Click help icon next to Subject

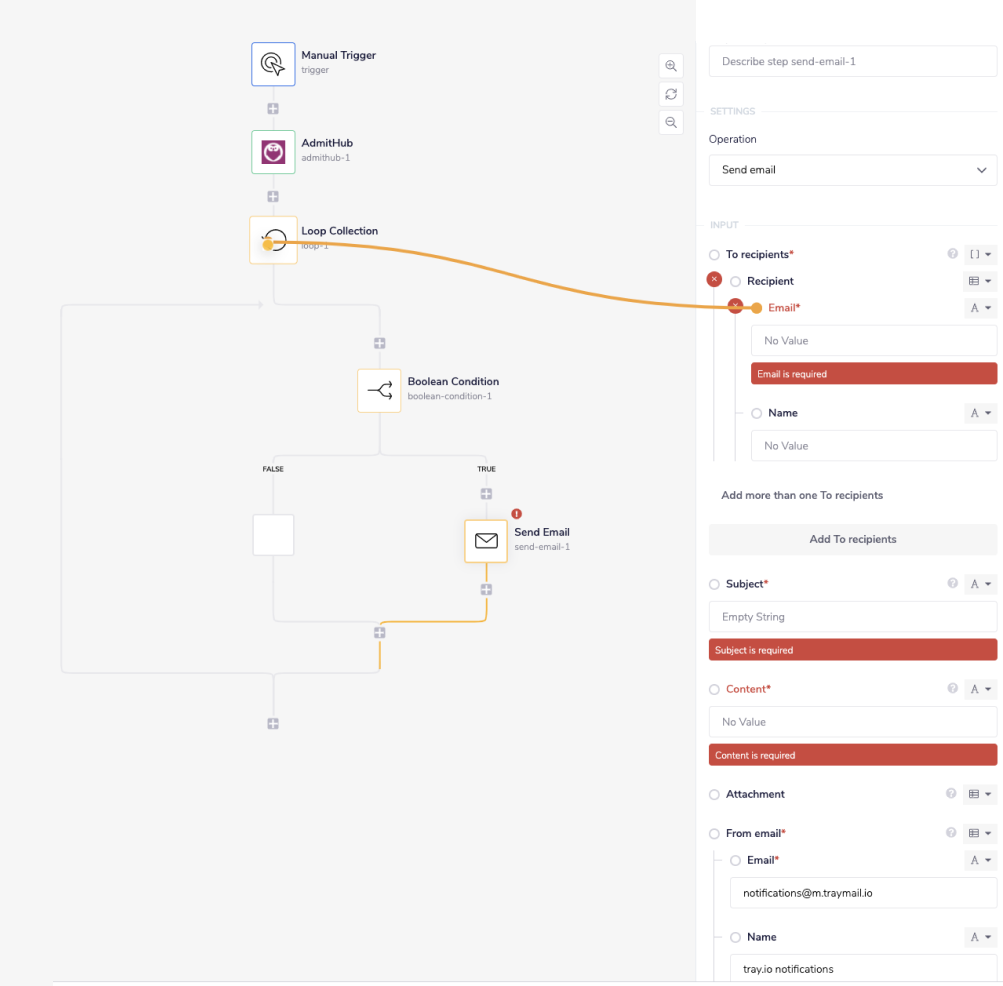click(952, 583)
